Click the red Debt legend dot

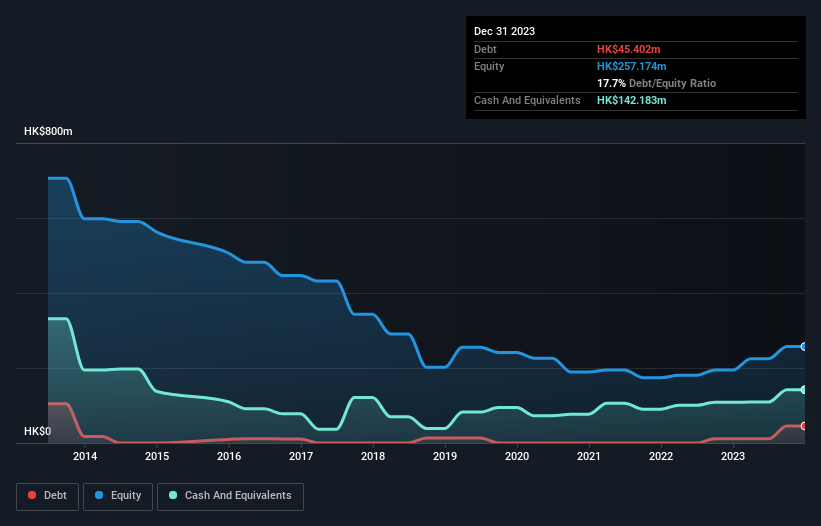(x=32, y=495)
